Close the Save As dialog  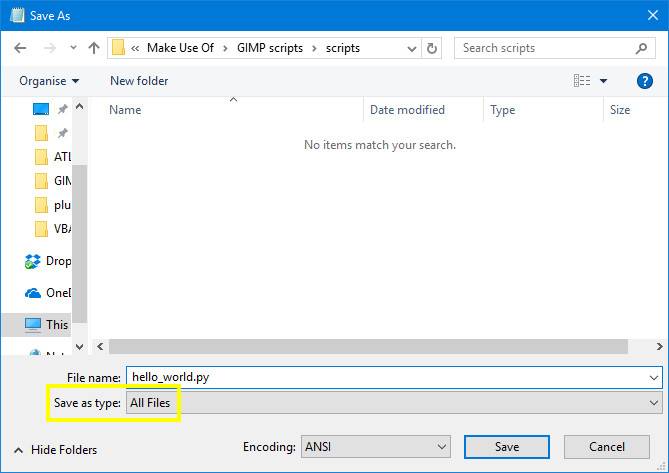pos(652,15)
